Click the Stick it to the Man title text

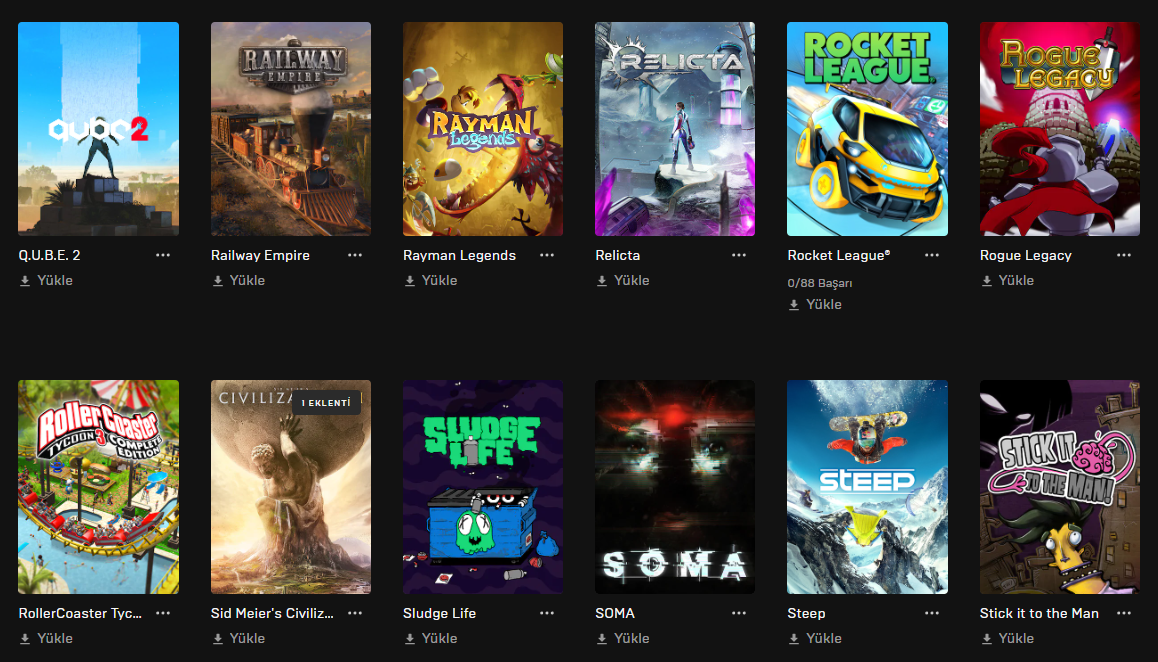(1039, 613)
